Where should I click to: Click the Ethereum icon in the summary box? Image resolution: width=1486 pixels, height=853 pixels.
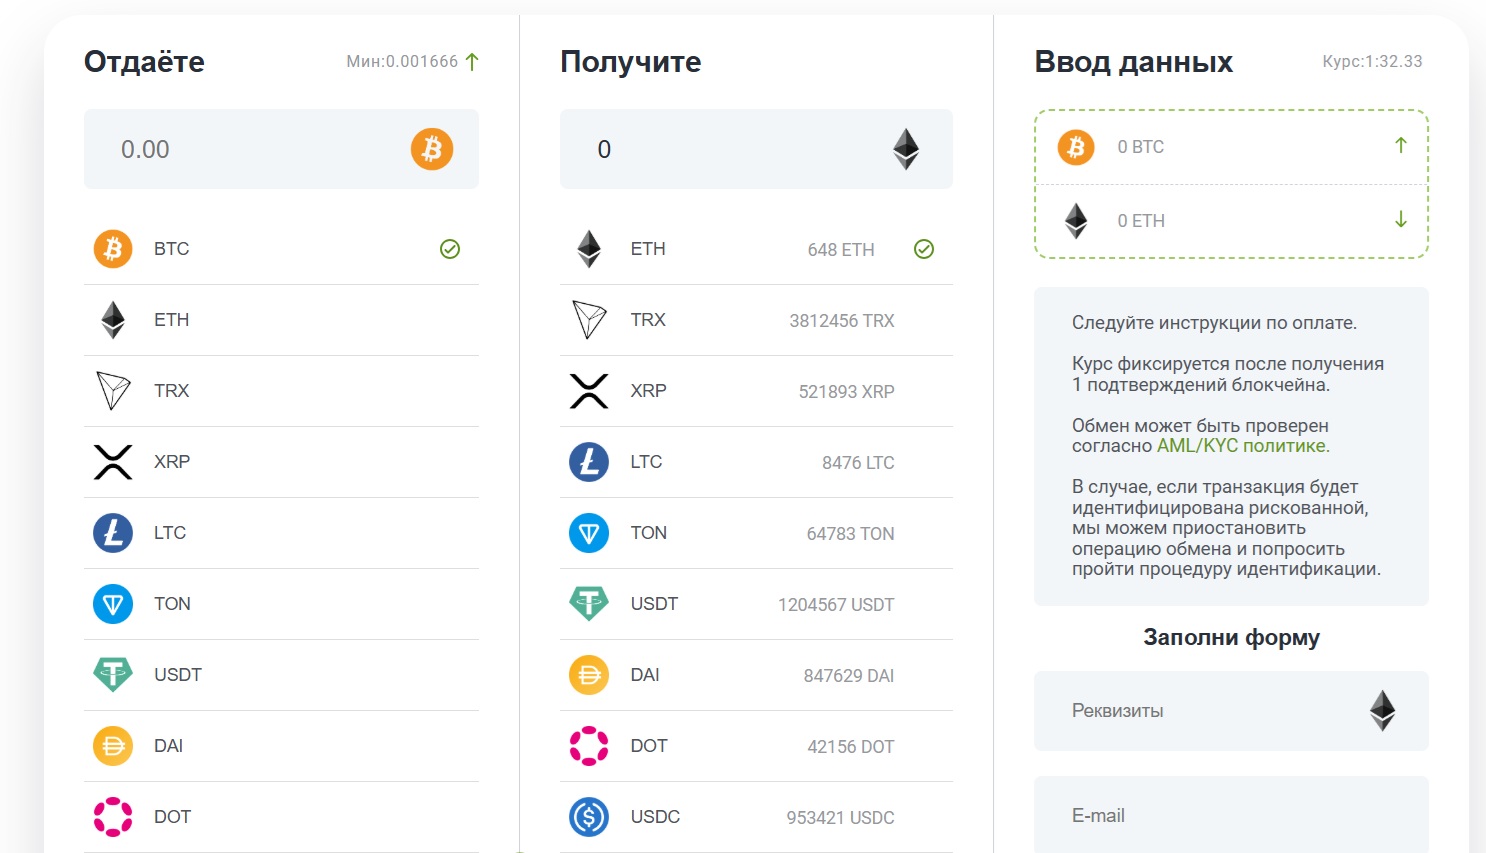(x=1076, y=220)
